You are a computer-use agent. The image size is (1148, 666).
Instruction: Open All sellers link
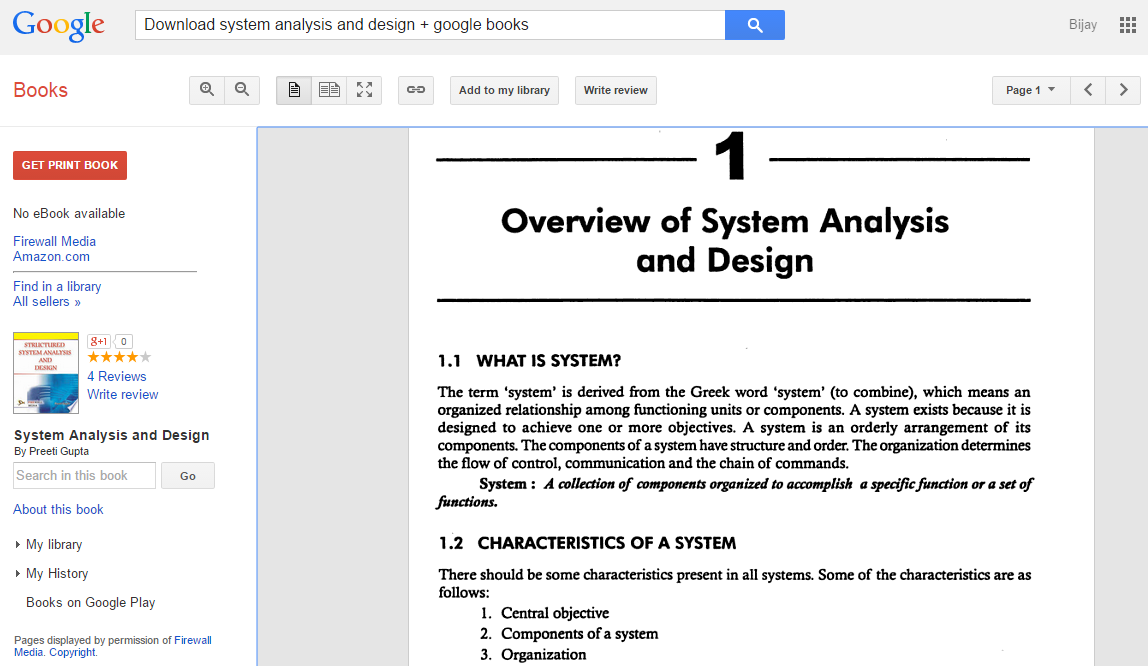point(47,302)
